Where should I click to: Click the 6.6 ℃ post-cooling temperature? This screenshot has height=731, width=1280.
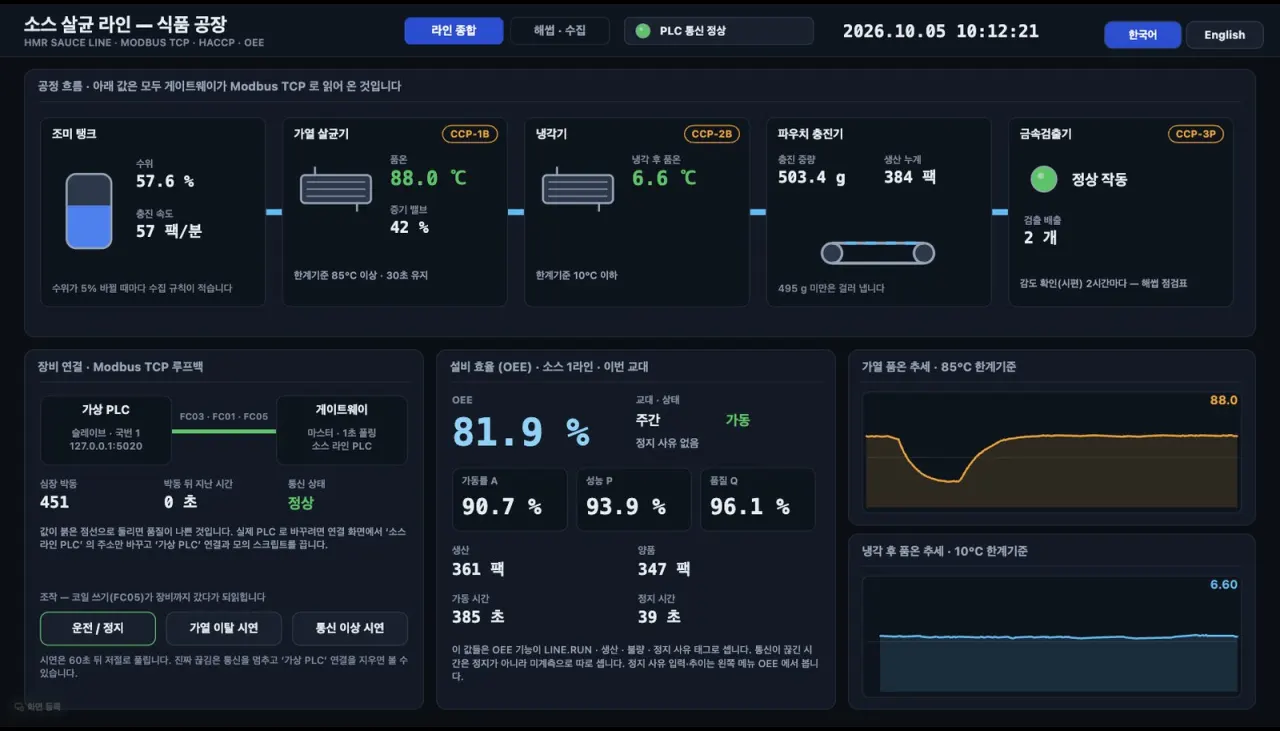[664, 178]
